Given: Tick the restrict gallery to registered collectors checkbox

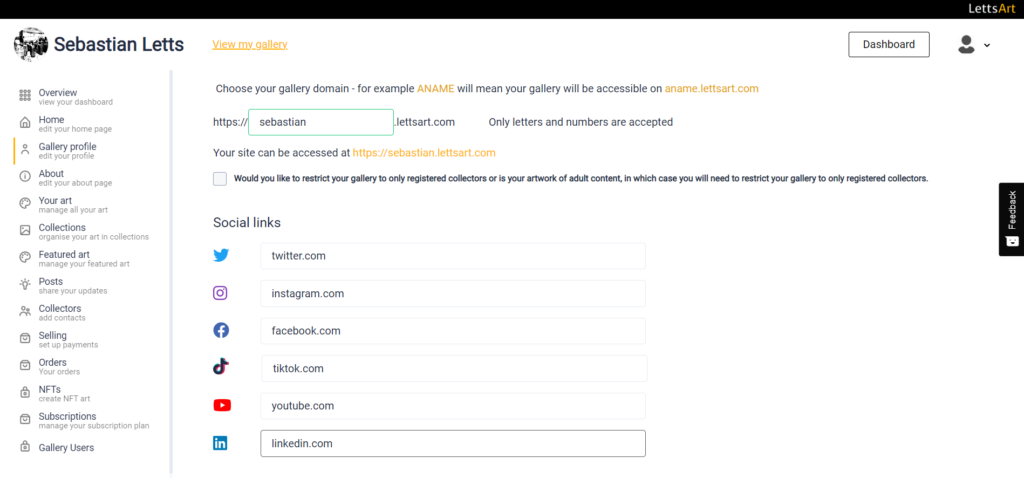Looking at the screenshot, I should [x=220, y=179].
